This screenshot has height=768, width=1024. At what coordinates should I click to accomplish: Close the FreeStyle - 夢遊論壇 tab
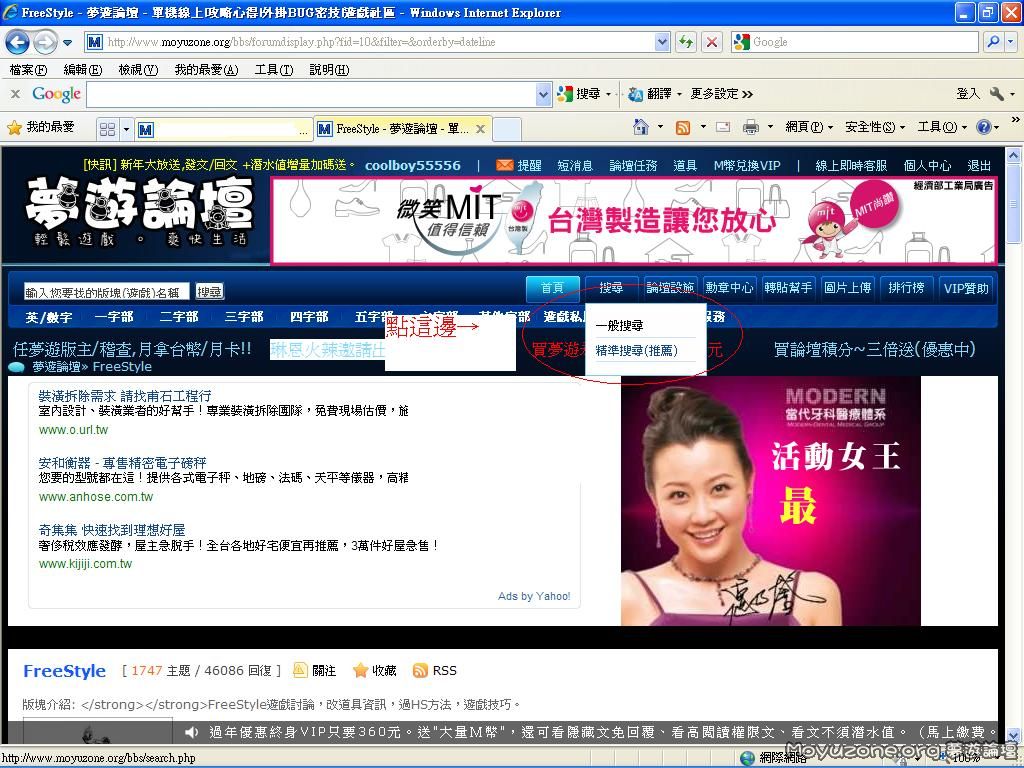(x=480, y=129)
